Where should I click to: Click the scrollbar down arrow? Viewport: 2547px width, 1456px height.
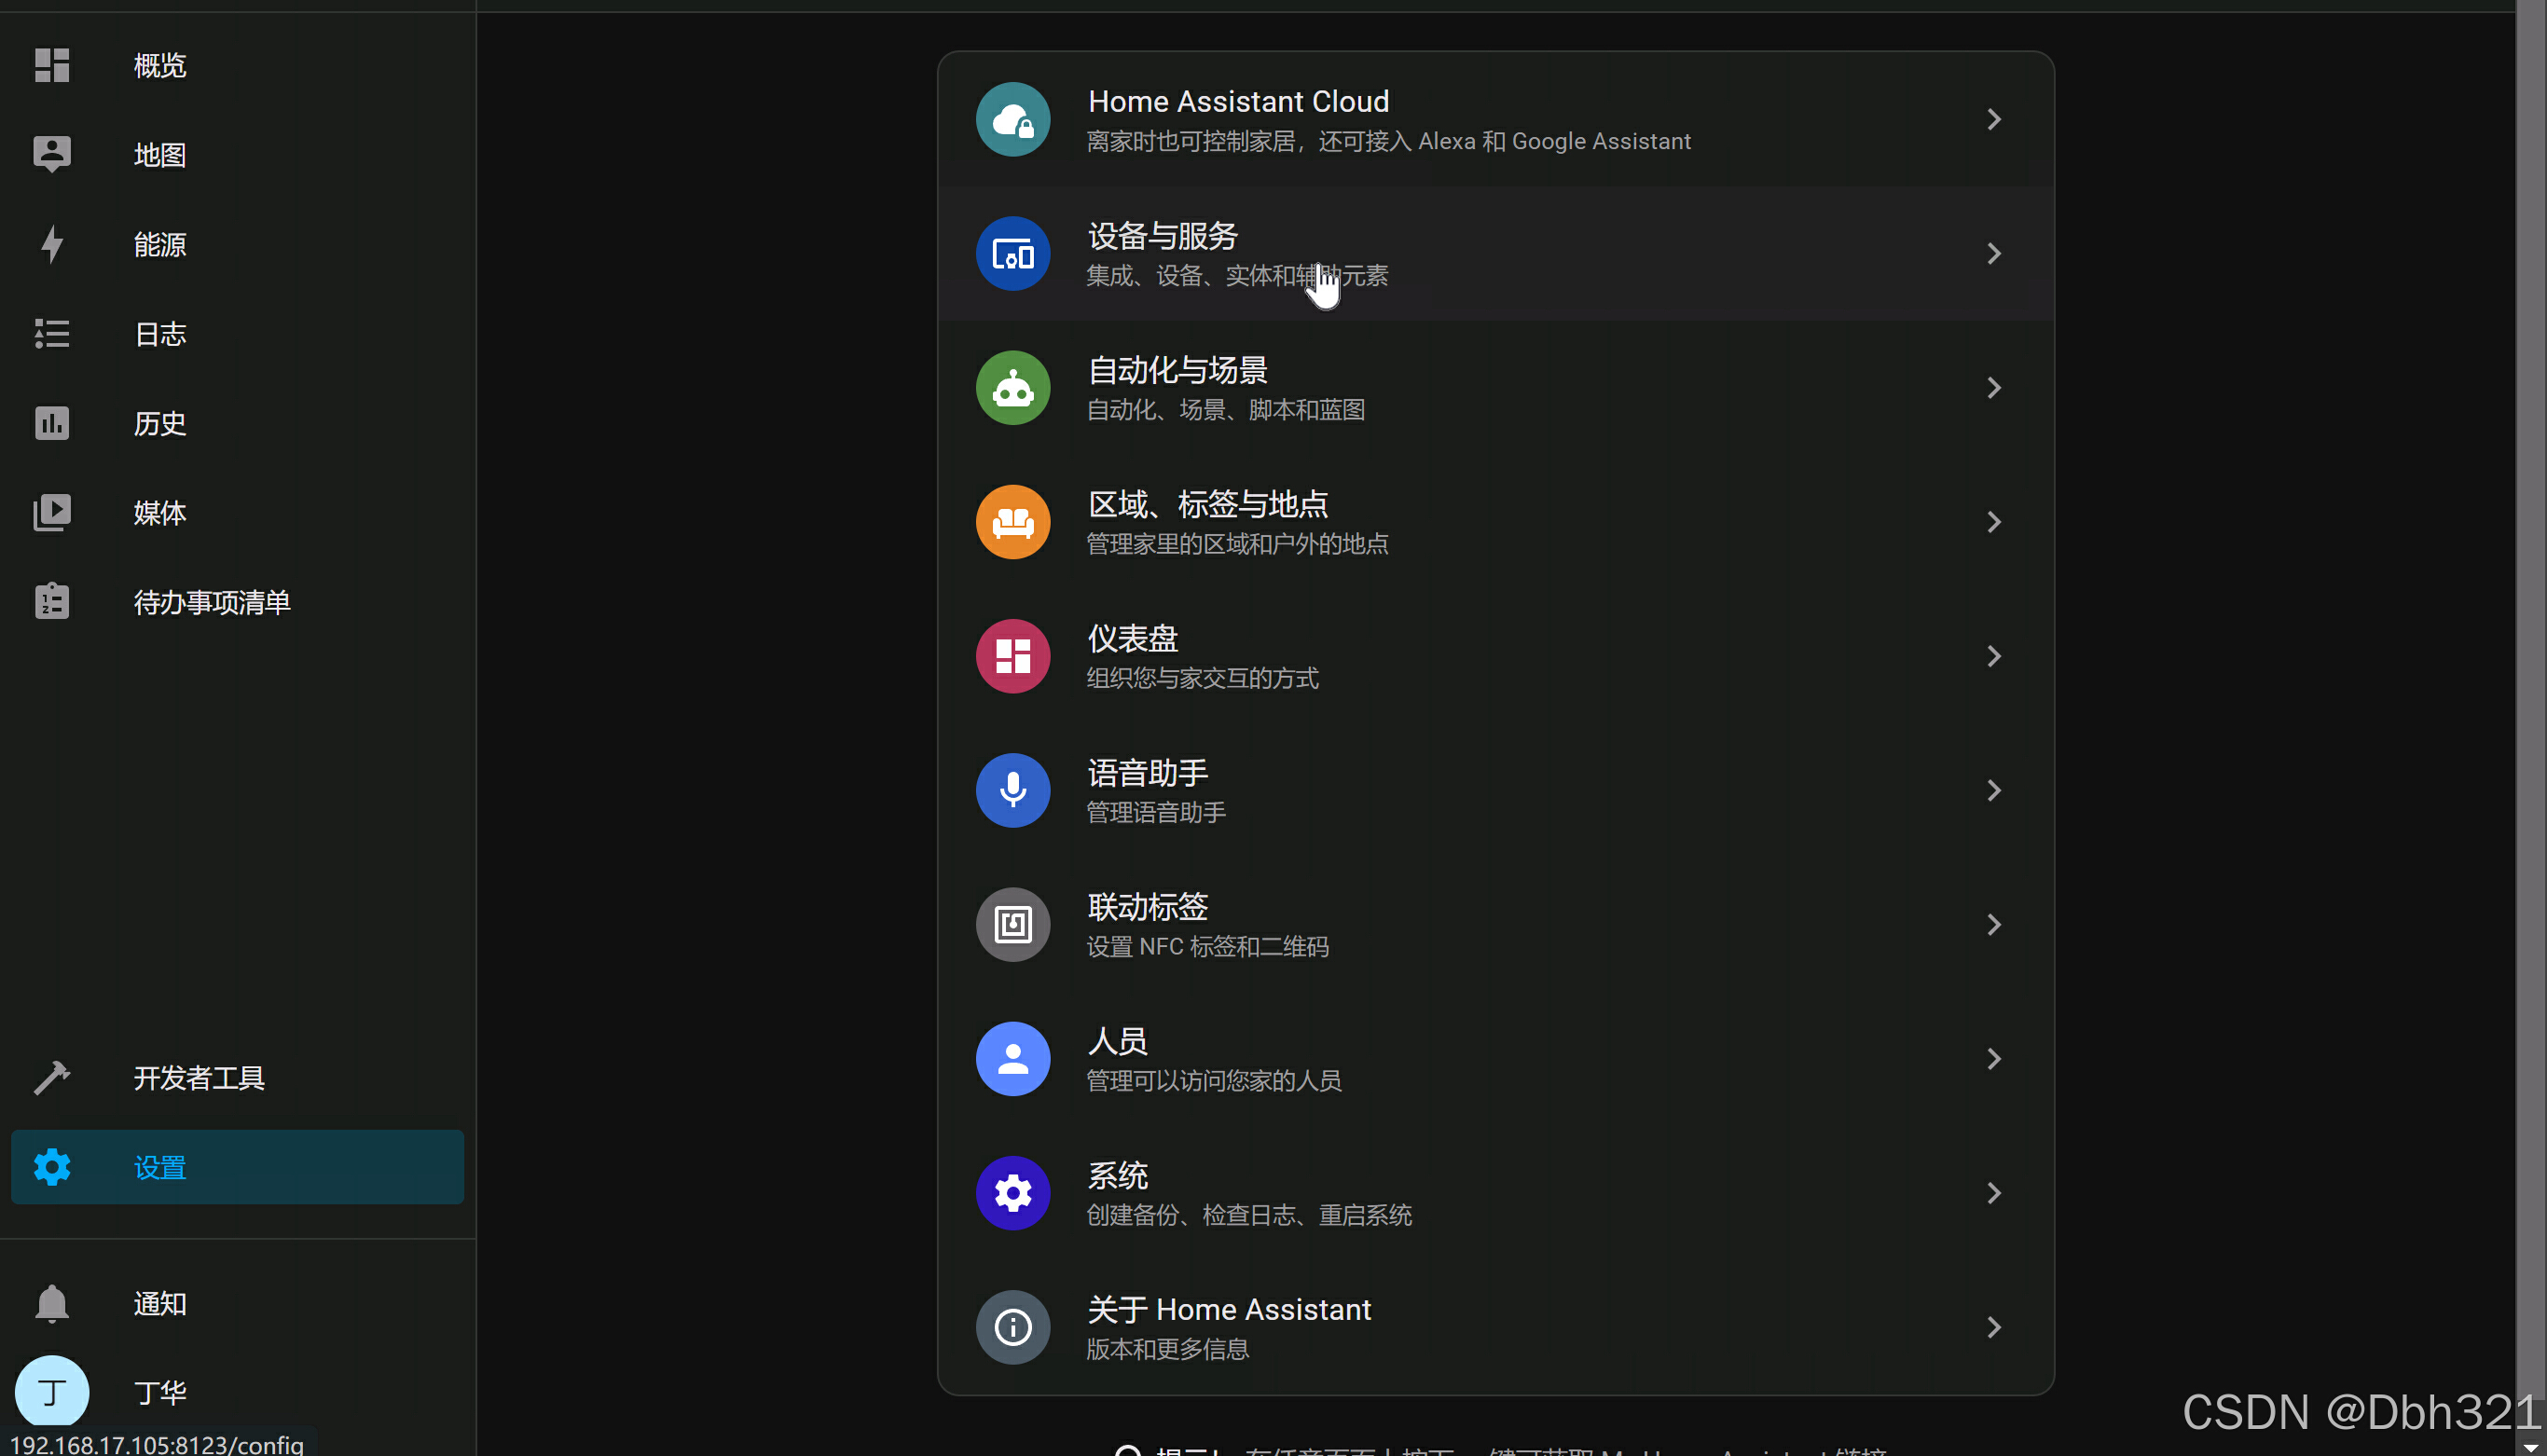[x=2531, y=1446]
